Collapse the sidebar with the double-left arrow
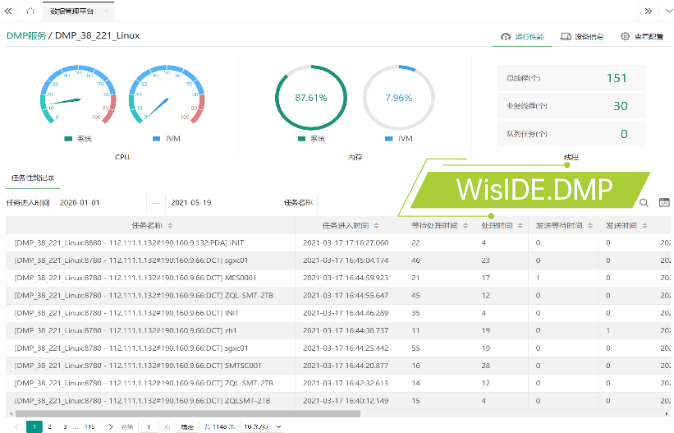The height and width of the screenshot is (433, 674). pos(8,10)
